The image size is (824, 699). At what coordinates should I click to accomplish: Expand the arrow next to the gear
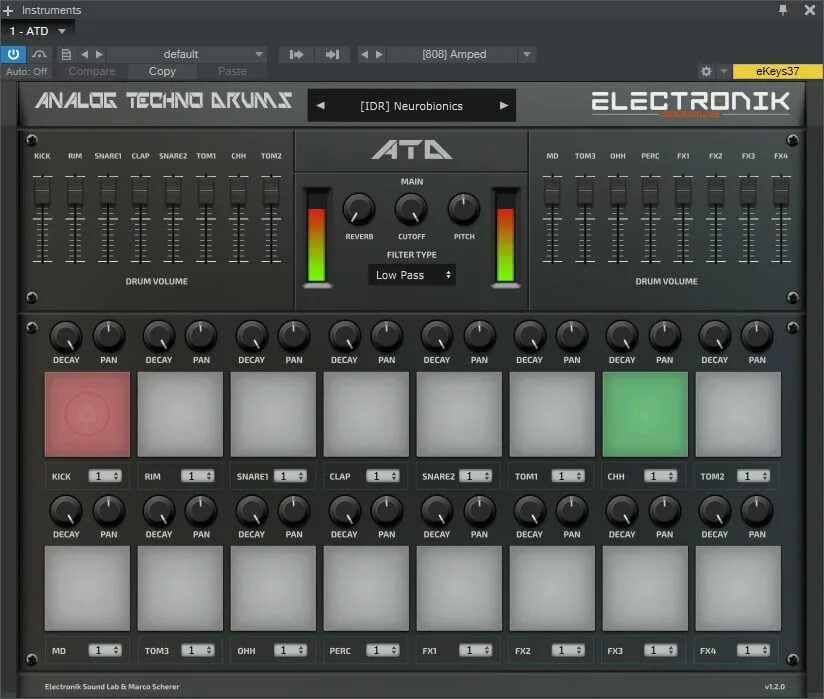coord(724,71)
